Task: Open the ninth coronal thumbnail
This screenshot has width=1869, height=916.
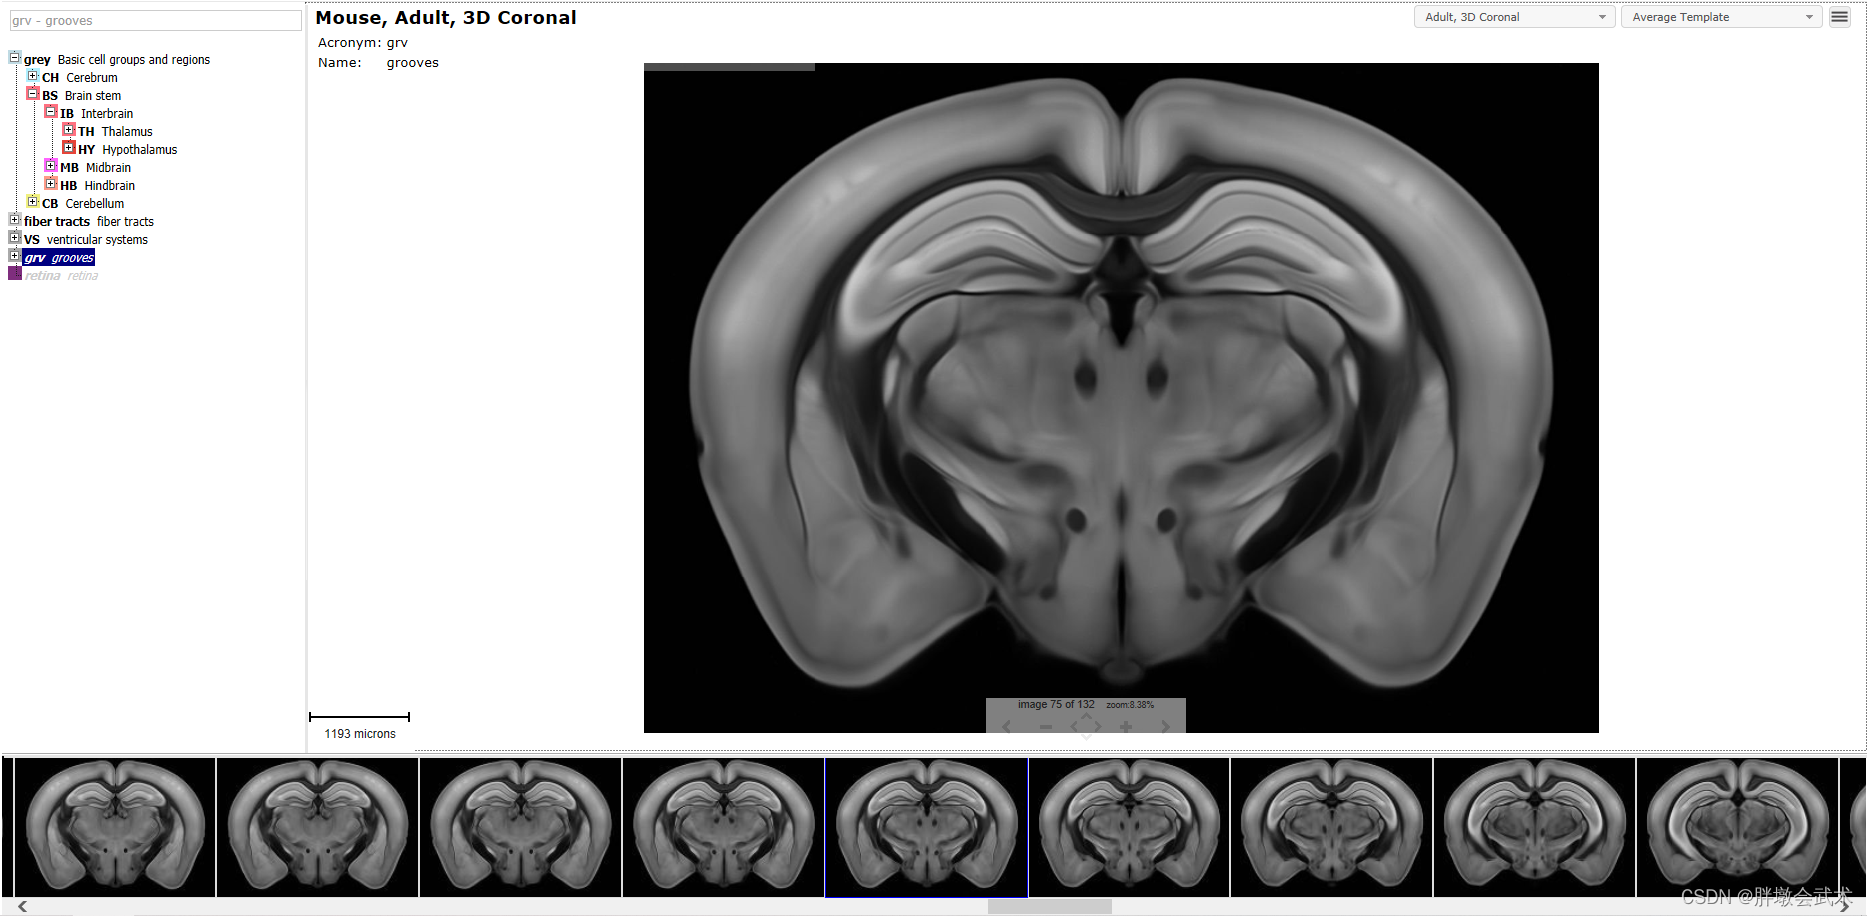Action: (x=1737, y=827)
